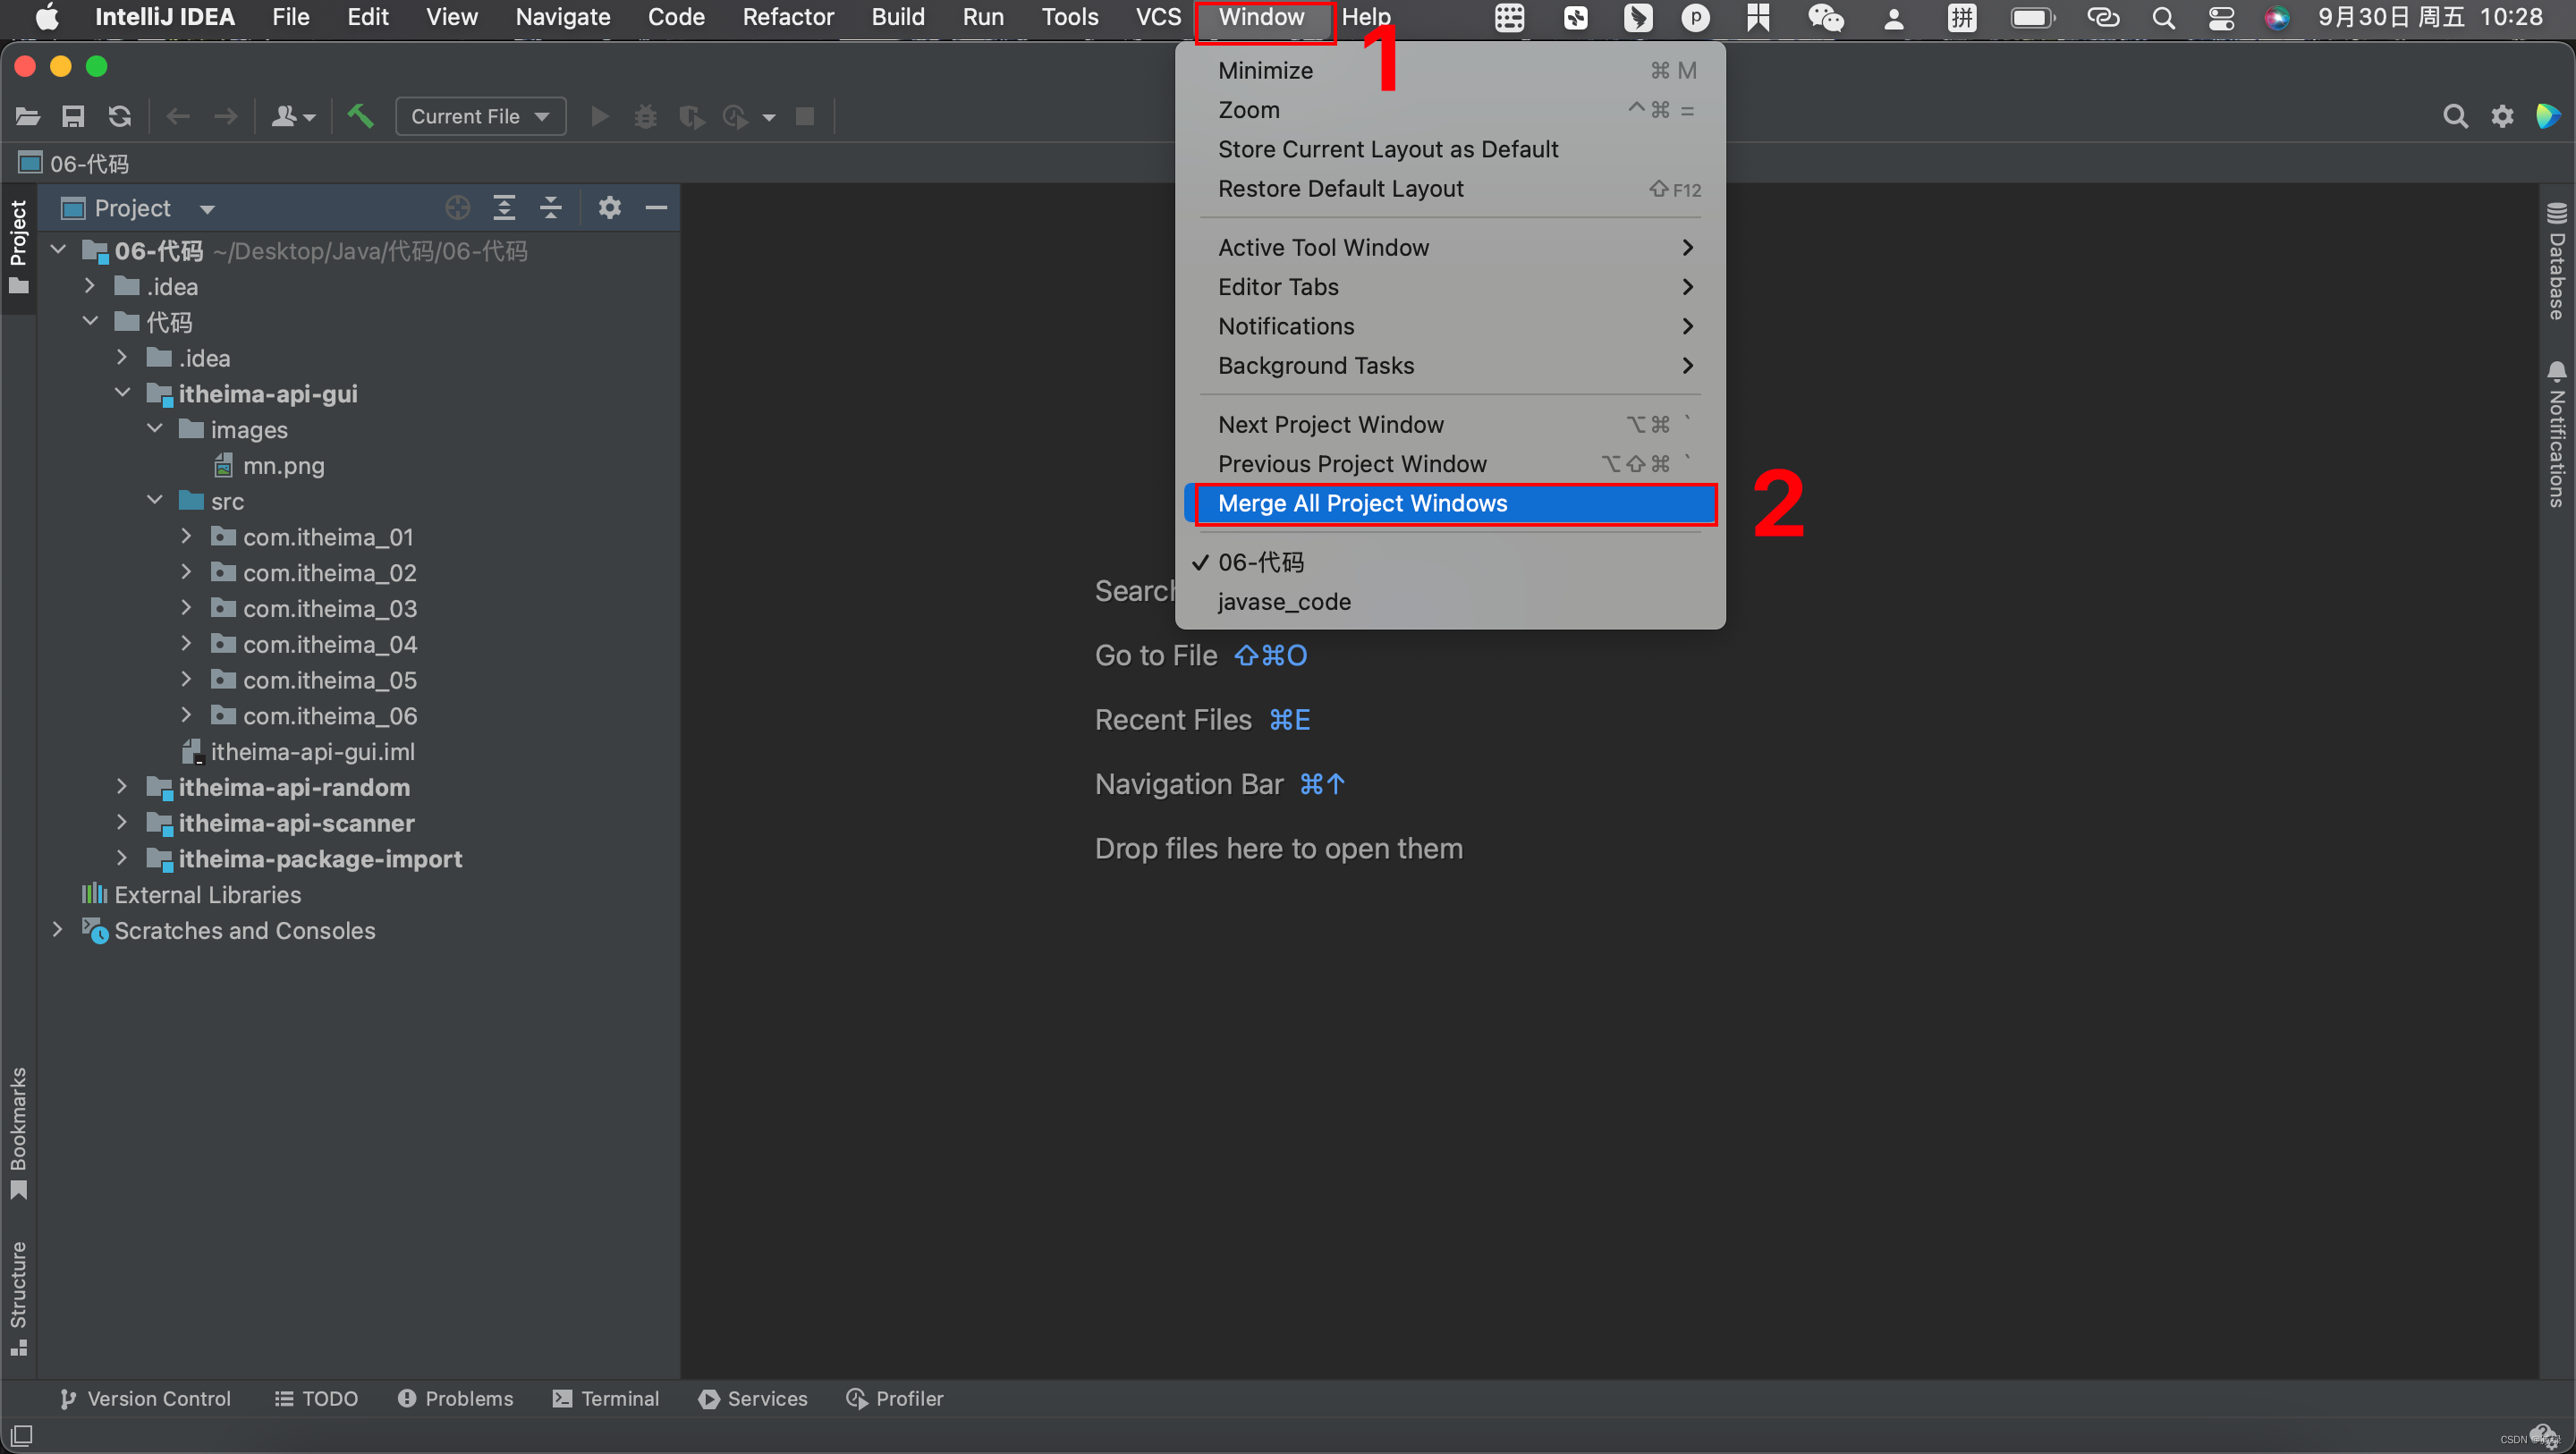This screenshot has height=1454, width=2576.
Task: Switch to the javase_code project window
Action: point(1284,602)
